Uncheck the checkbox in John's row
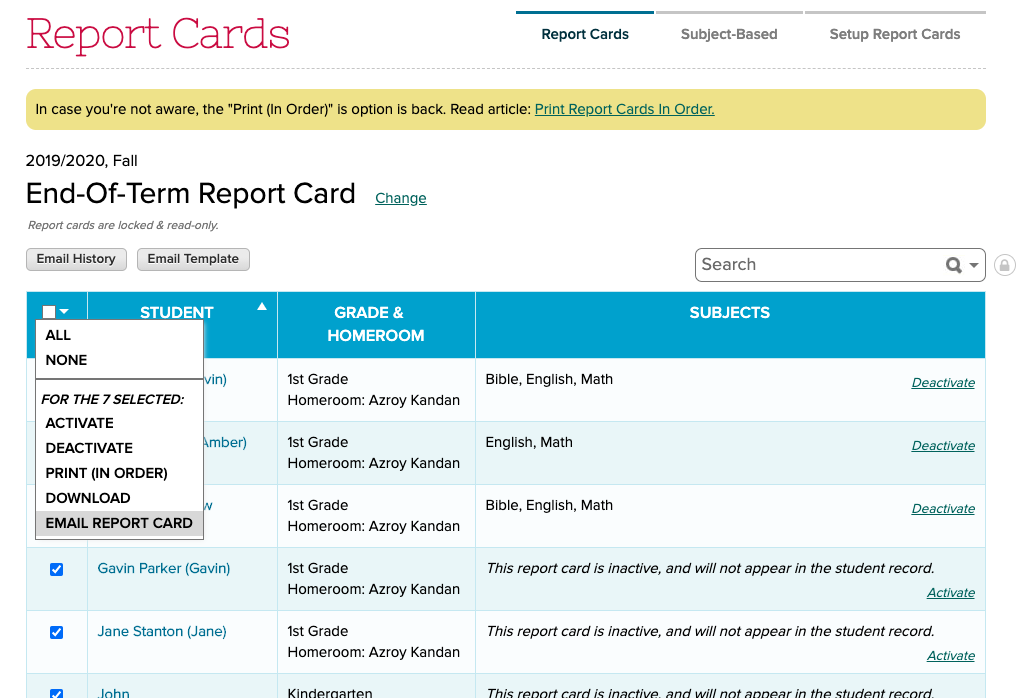The height and width of the screenshot is (698, 1028). (56, 693)
